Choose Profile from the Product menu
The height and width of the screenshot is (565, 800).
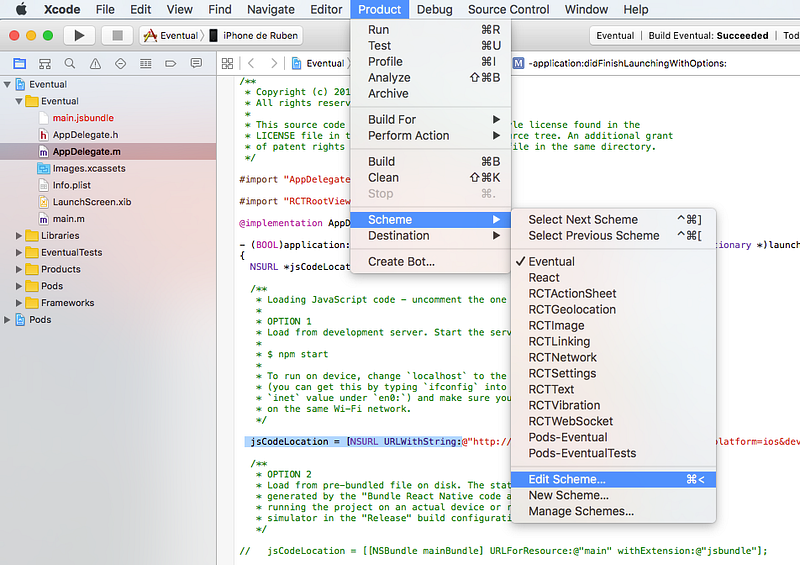(431, 62)
